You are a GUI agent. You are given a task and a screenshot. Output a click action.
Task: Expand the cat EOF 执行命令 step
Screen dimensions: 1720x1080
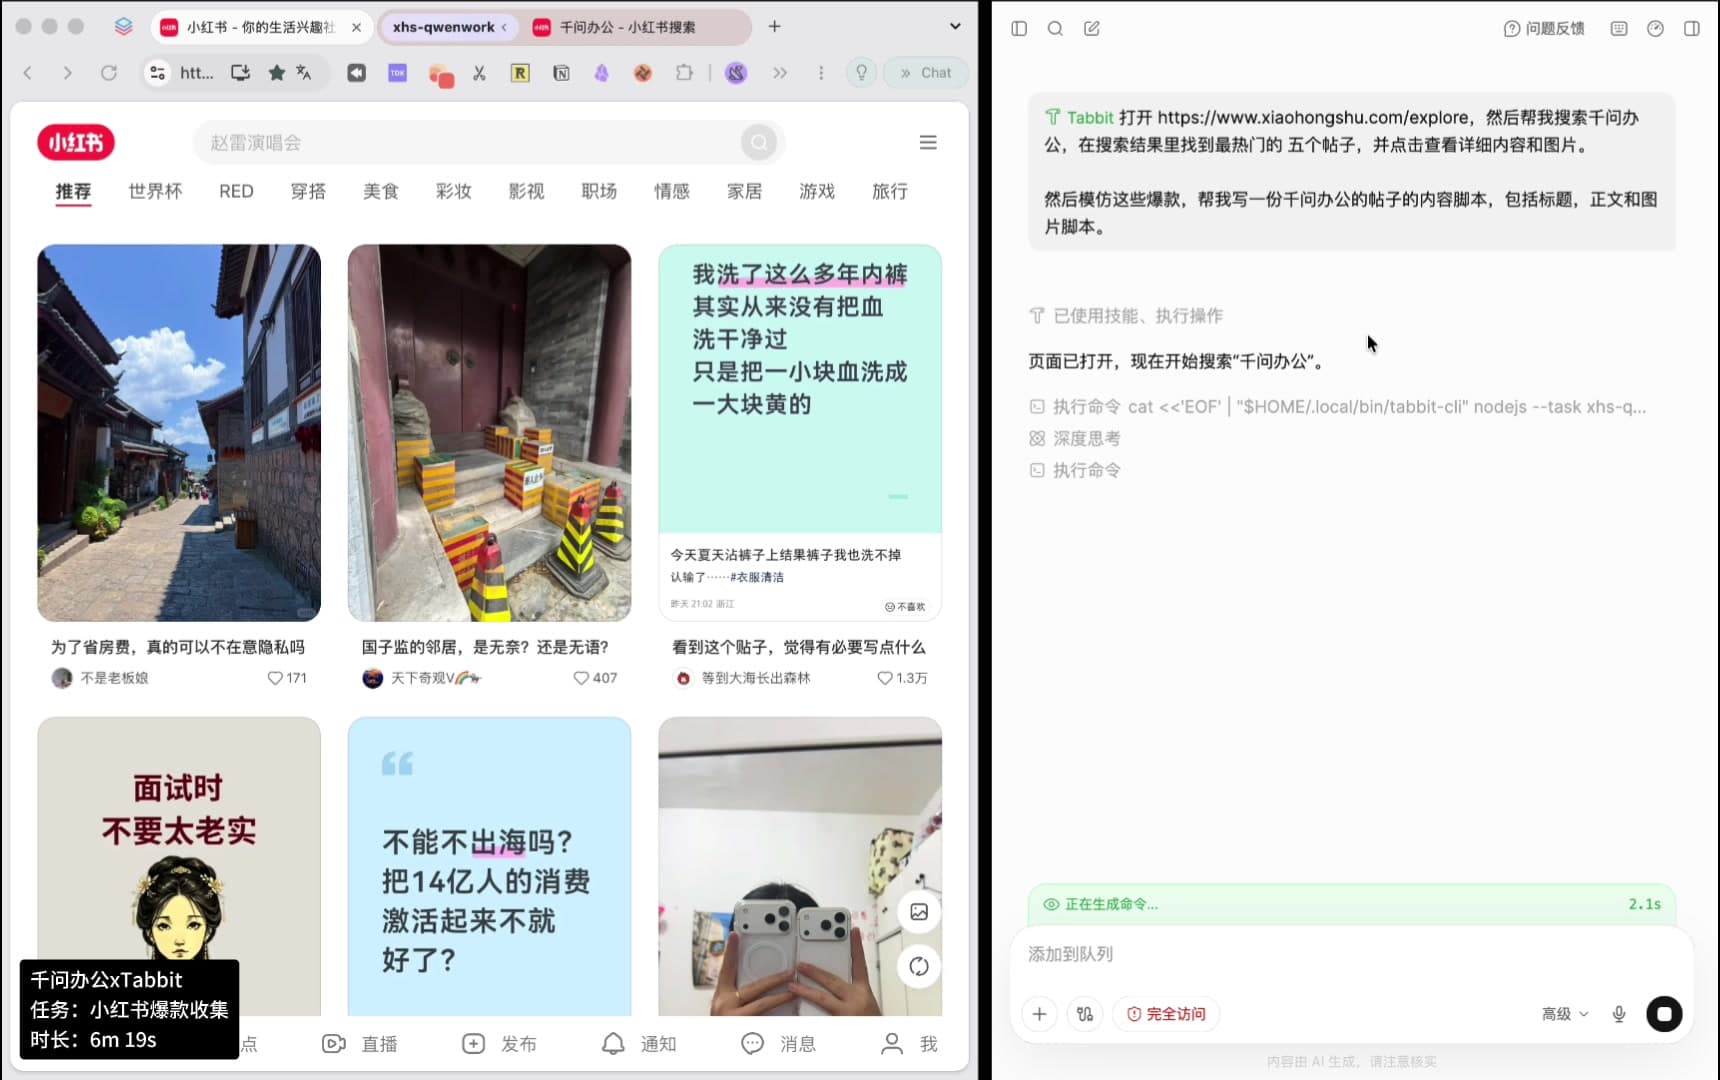(1337, 407)
